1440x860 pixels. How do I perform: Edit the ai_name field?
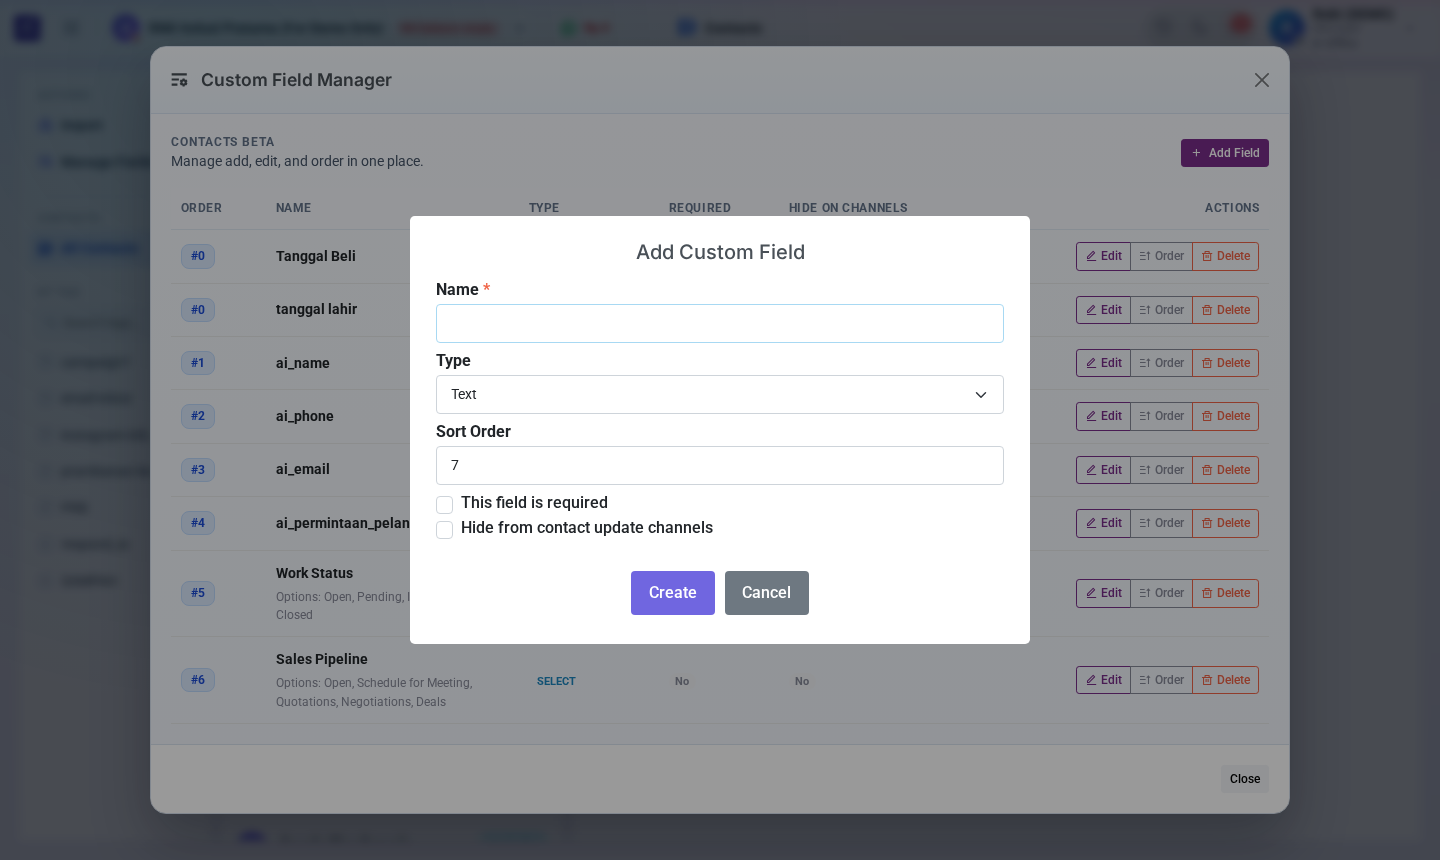coord(1104,363)
